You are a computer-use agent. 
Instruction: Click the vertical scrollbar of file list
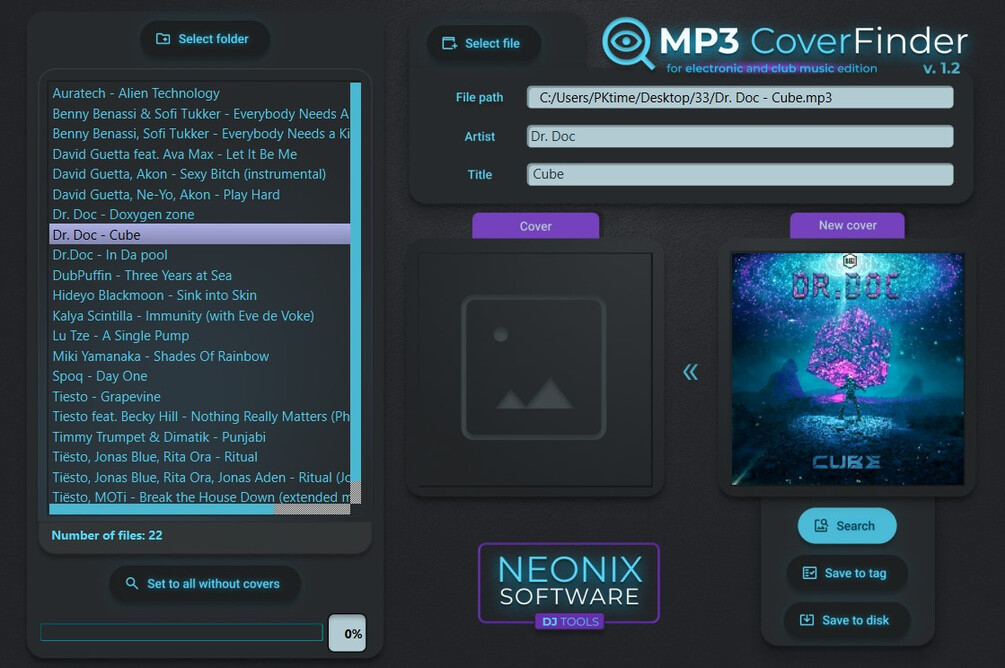356,292
